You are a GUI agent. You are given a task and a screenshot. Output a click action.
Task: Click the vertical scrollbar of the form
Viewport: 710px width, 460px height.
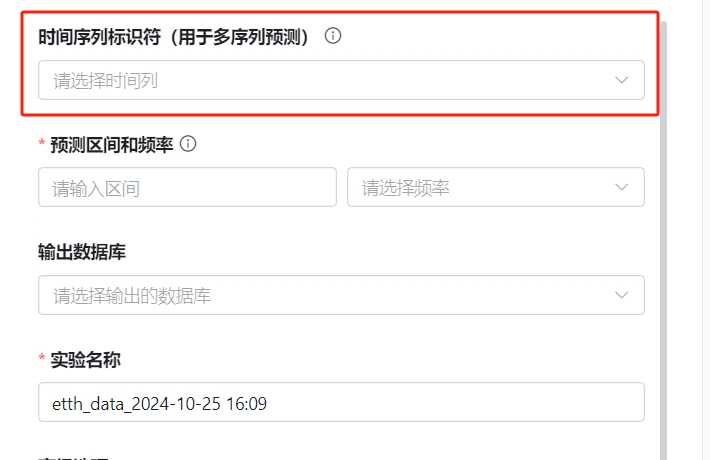tap(664, 240)
